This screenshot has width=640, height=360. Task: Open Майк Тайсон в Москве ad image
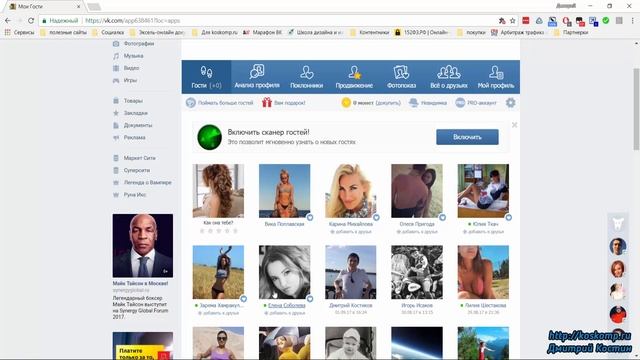(x=142, y=246)
